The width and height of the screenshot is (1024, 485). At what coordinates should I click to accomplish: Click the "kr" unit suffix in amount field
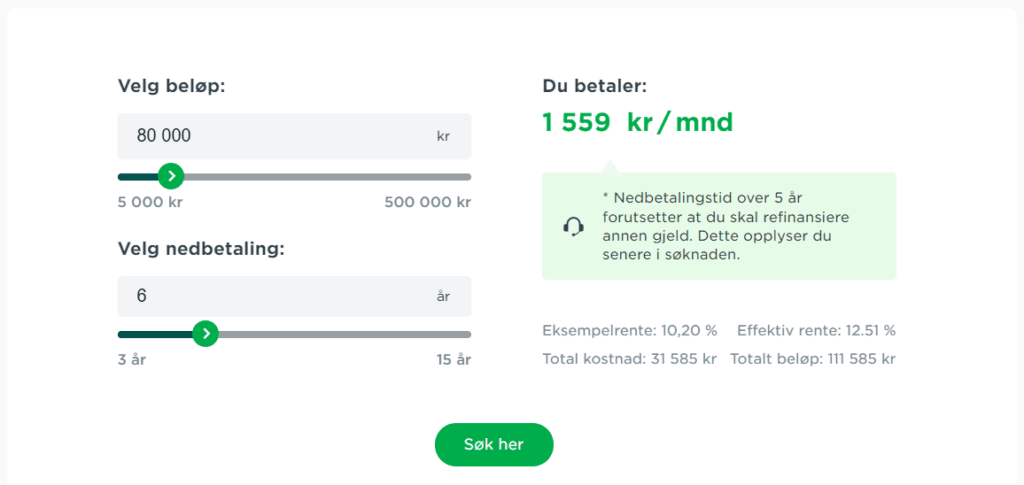[x=443, y=136]
